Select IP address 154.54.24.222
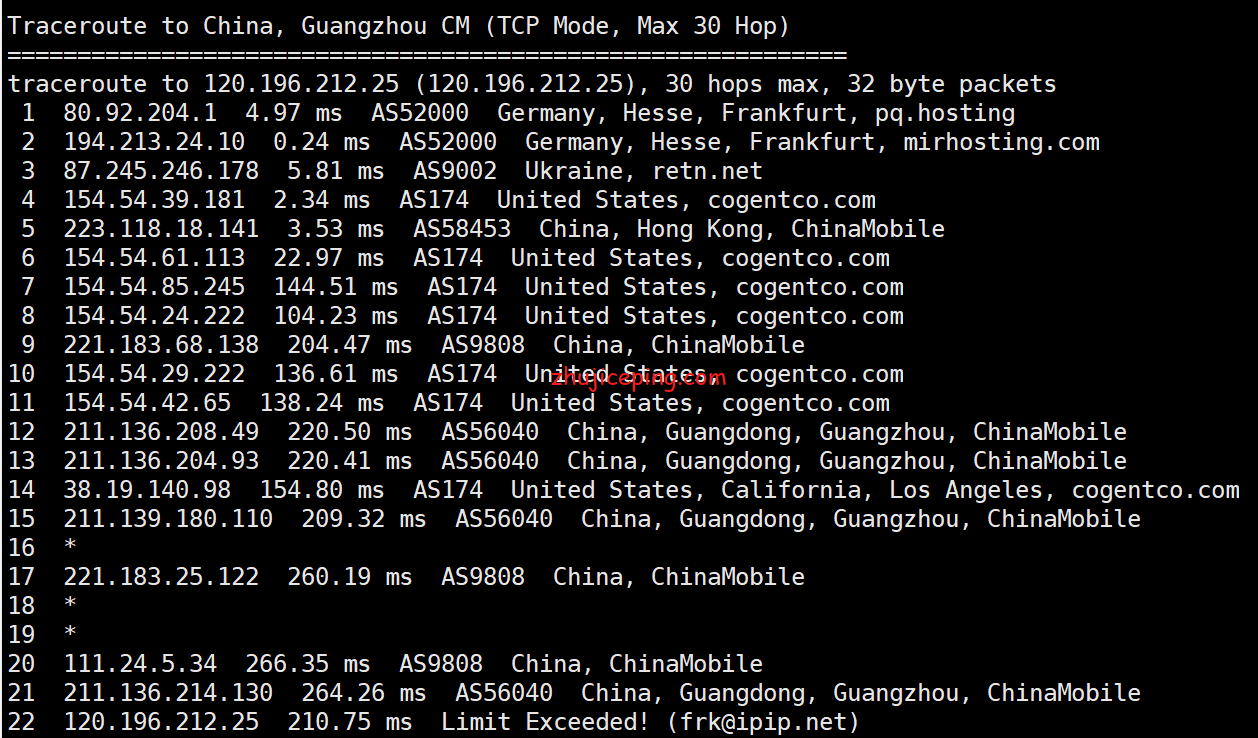Screen dimensions: 1258x738 pyautogui.click(x=154, y=316)
